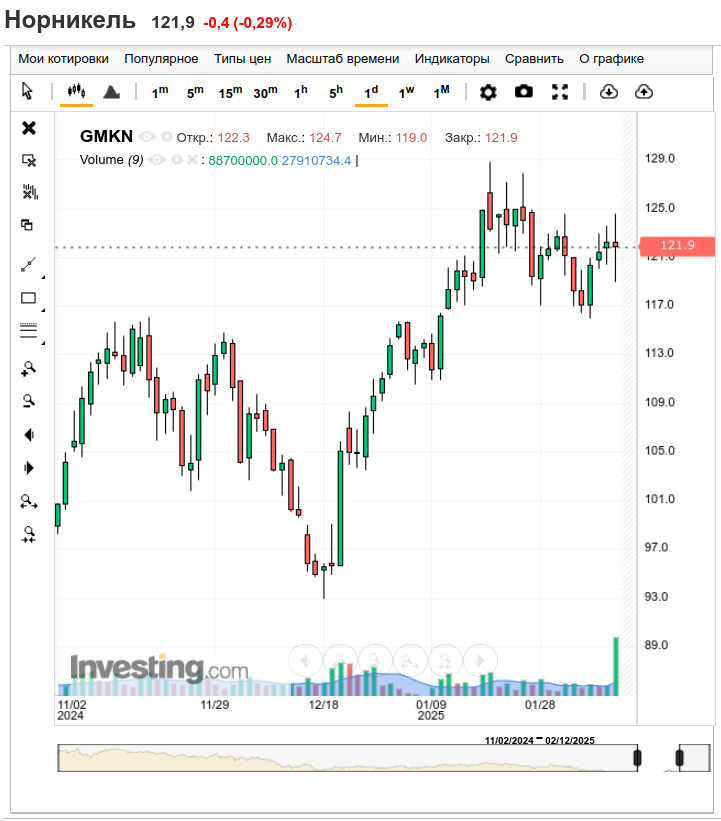Open the Популярное menu

pos(161,59)
